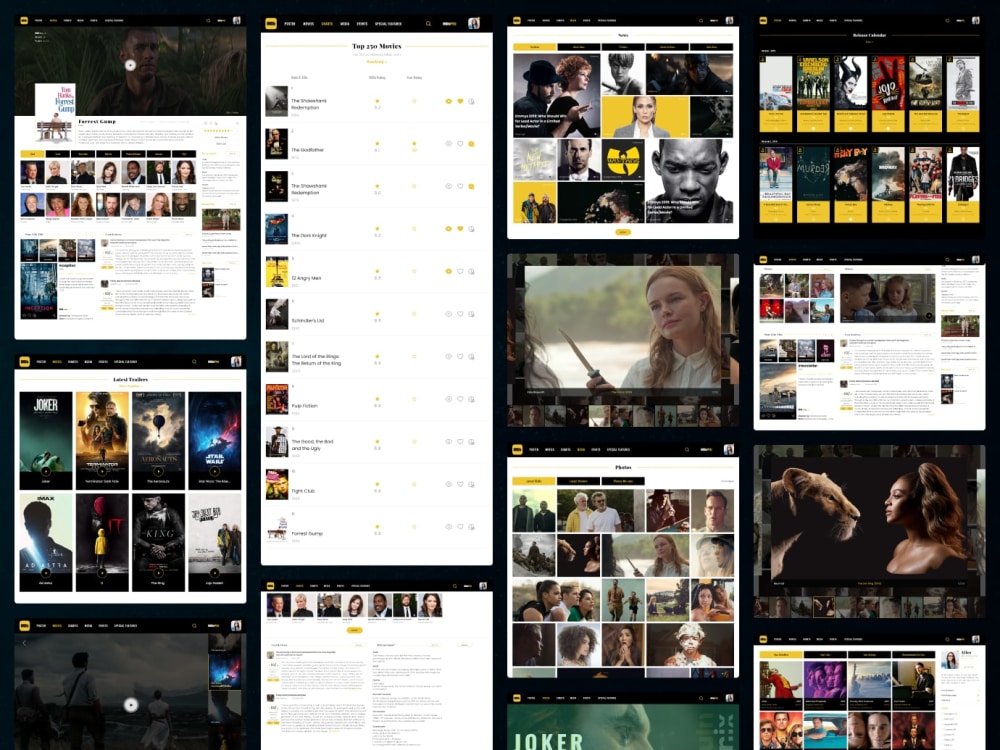Open The Godfather title link
The height and width of the screenshot is (750, 1000).
307,150
